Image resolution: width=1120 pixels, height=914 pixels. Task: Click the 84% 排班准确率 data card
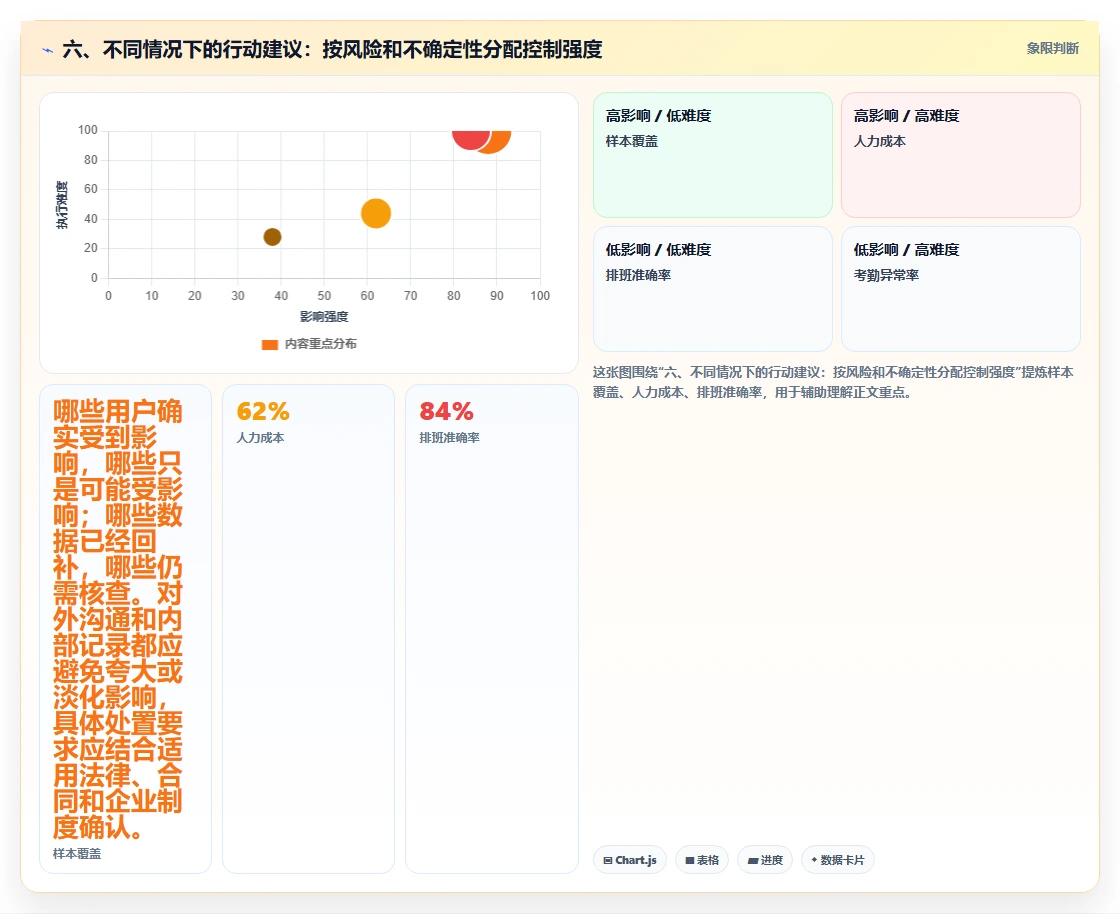(491, 628)
